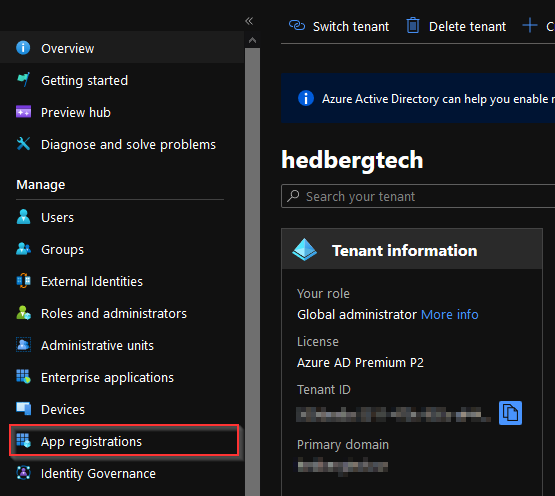Click the Your role label
555x496 pixels.
pyautogui.click(x=323, y=293)
